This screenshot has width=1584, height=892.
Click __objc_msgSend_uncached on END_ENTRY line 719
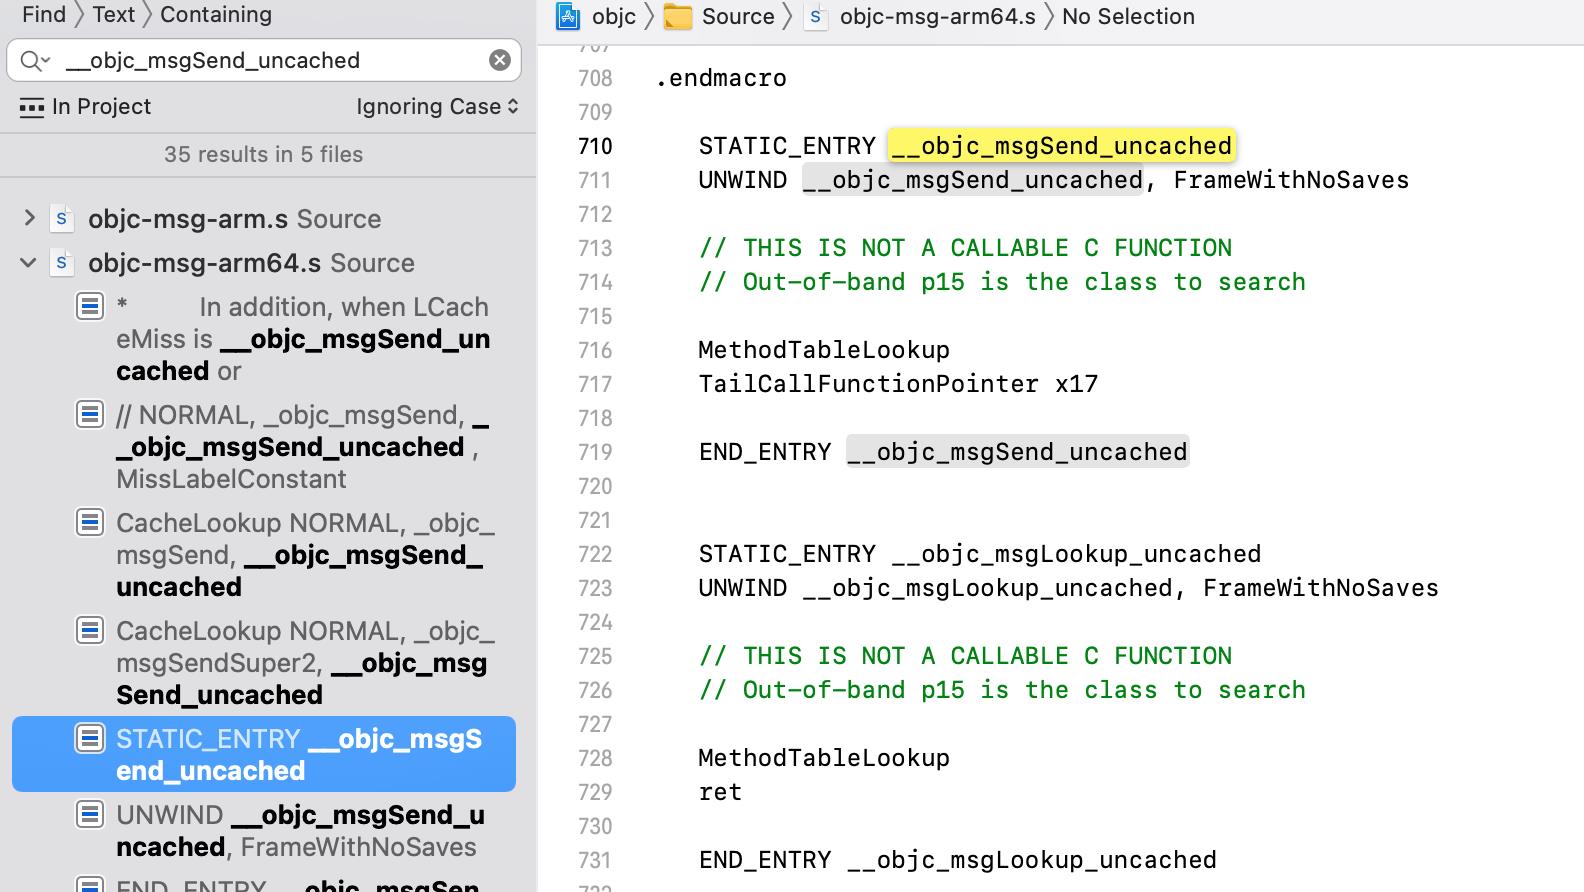tap(1017, 452)
